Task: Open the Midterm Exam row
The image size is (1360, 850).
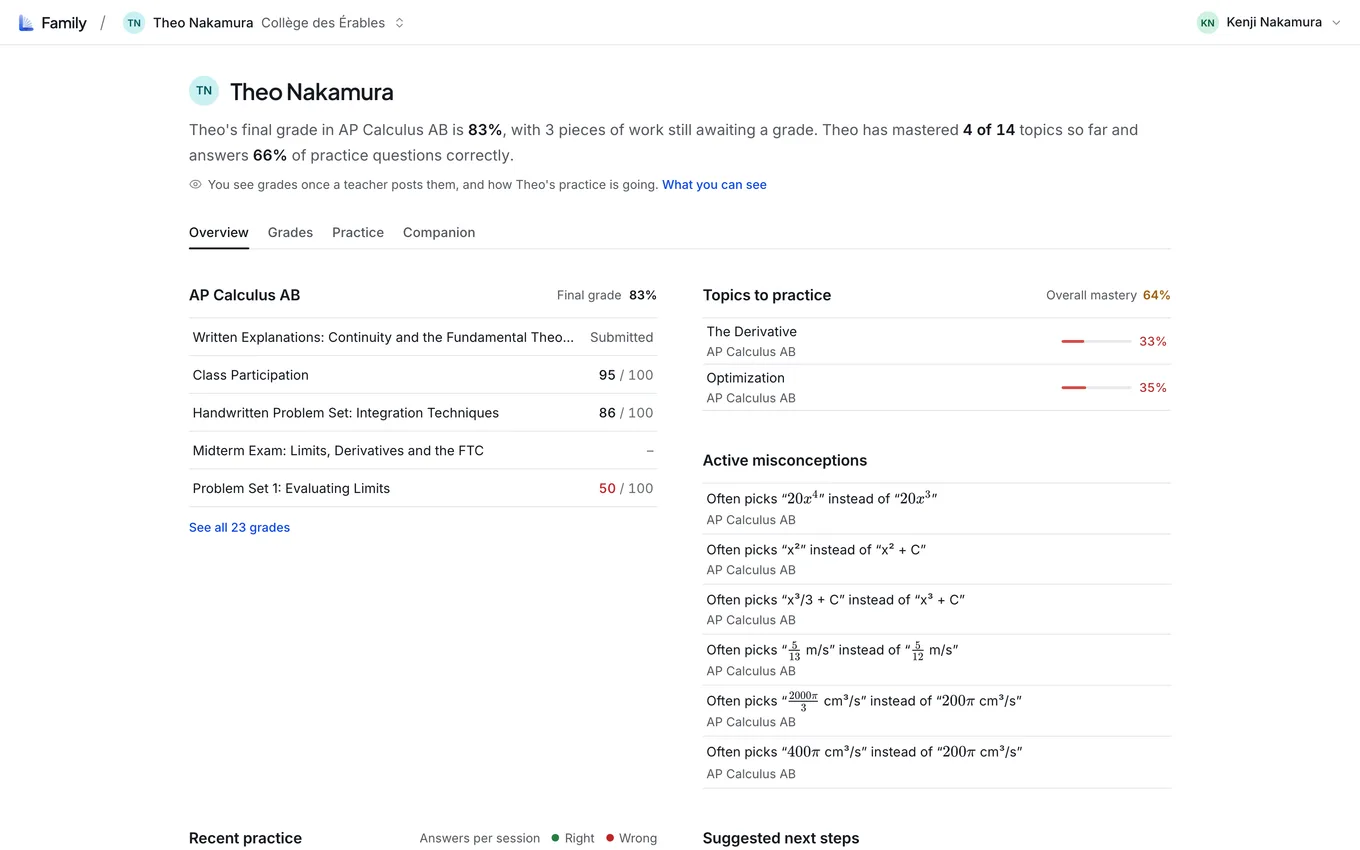Action: (423, 451)
